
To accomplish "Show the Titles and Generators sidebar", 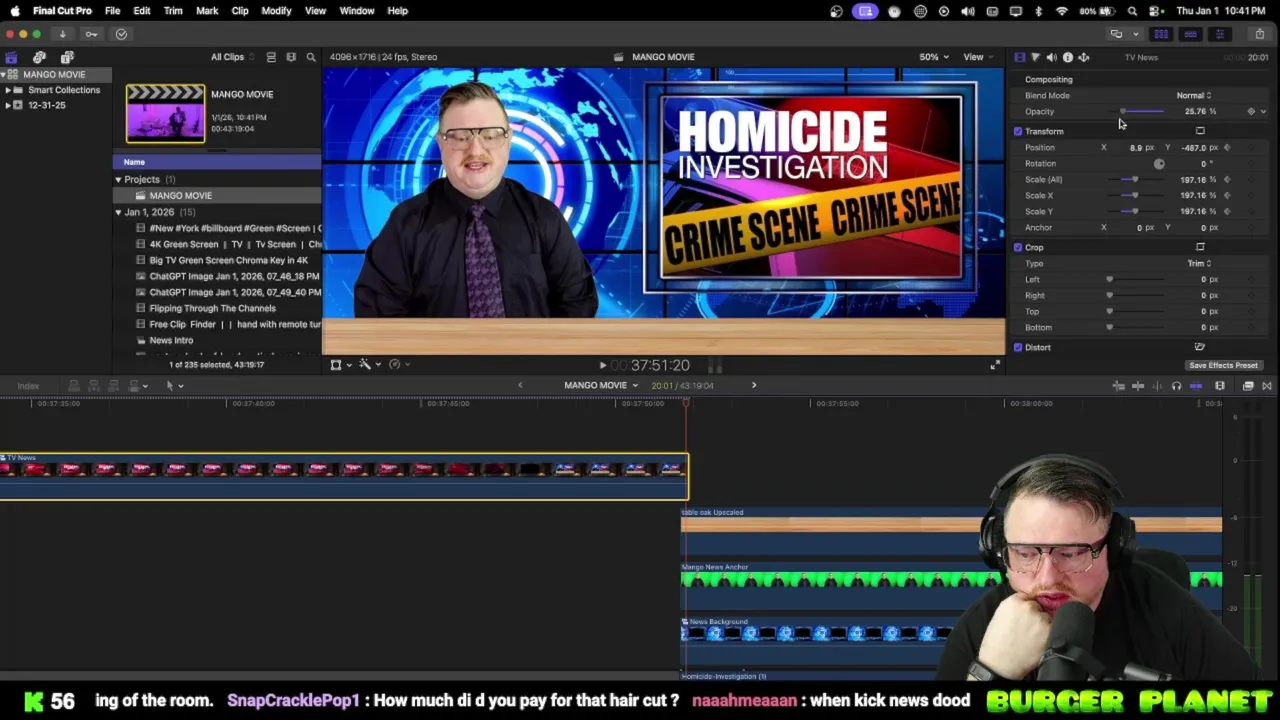I will (x=67, y=57).
